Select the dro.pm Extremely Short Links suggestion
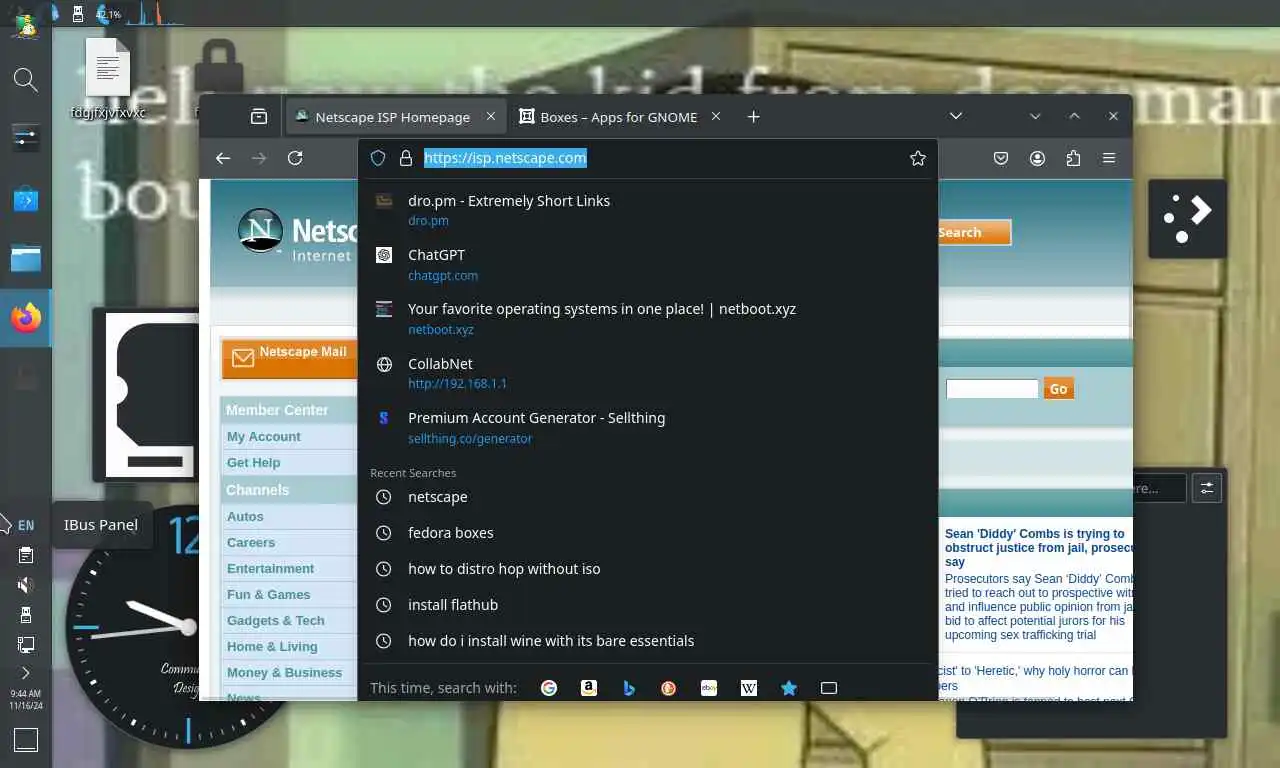 coord(648,210)
